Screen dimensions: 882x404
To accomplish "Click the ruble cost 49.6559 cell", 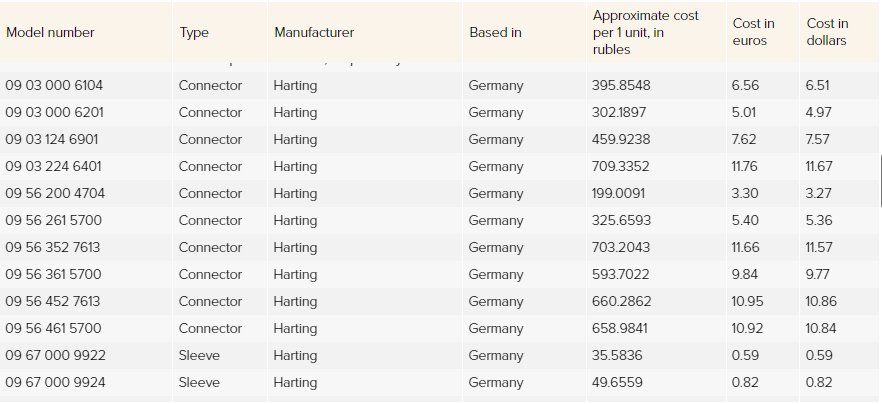I will coord(616,383).
